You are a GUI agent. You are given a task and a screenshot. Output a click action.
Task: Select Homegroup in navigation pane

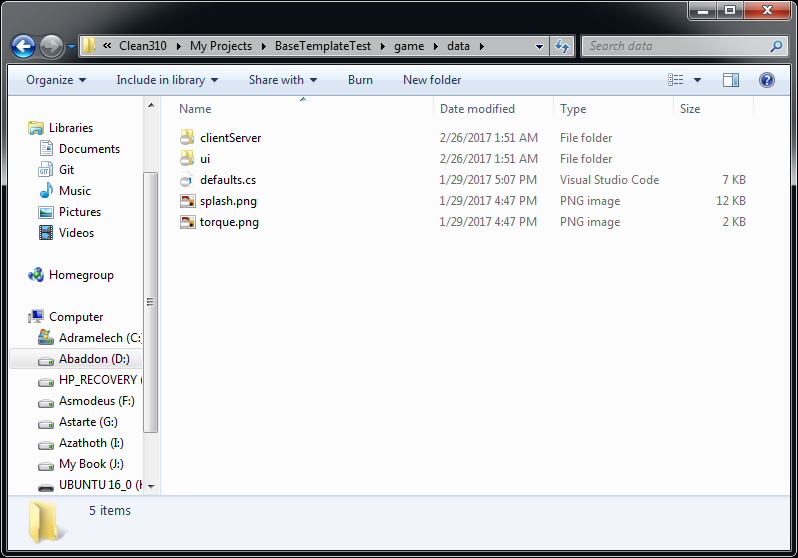click(x=81, y=275)
